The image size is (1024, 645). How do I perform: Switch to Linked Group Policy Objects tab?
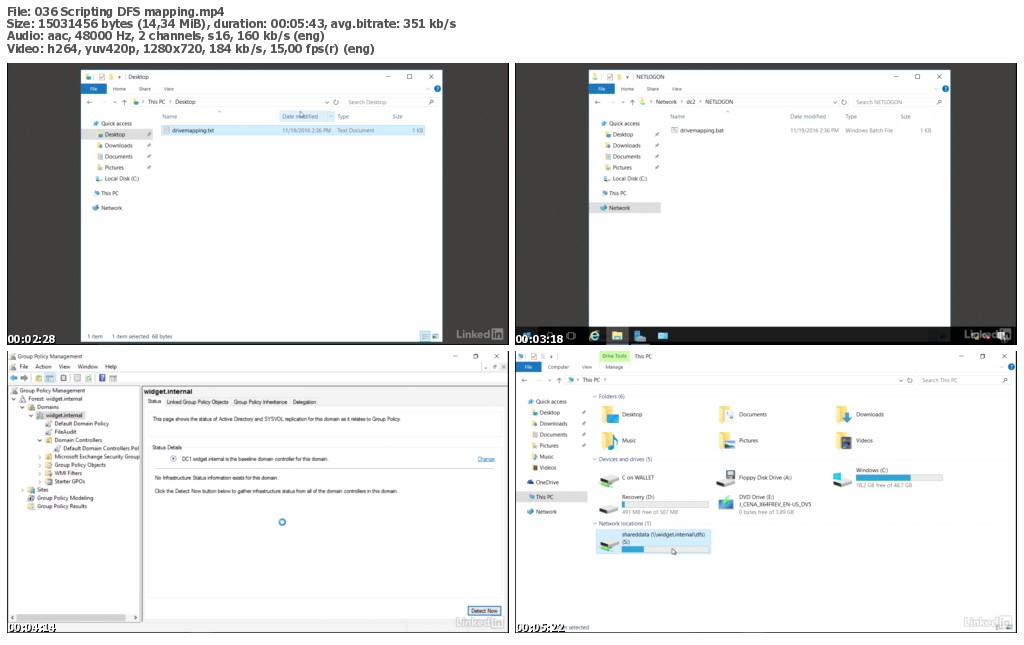pos(197,402)
